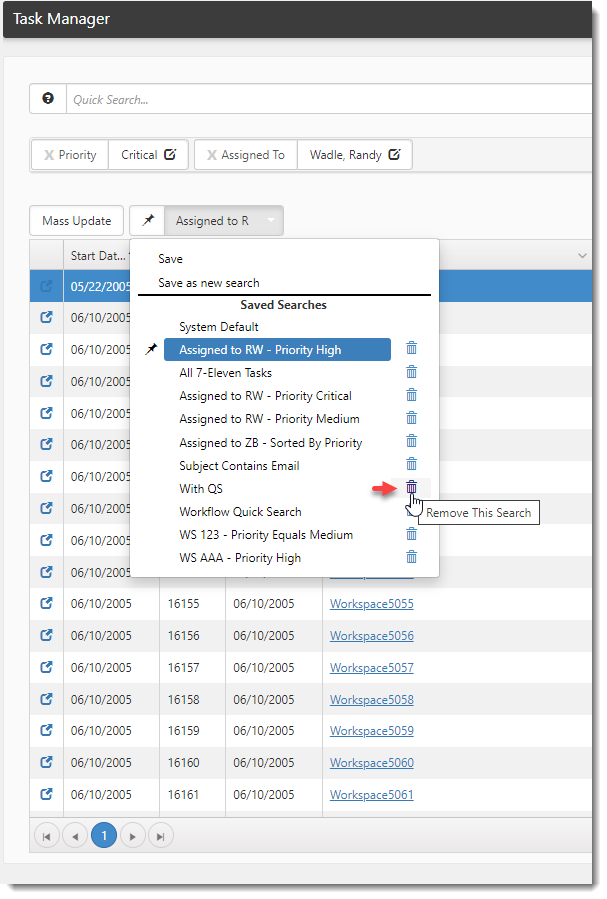This screenshot has height=899, width=607.
Task: Select 'Workflow Quick Search' from saved searches
Action: tap(240, 511)
